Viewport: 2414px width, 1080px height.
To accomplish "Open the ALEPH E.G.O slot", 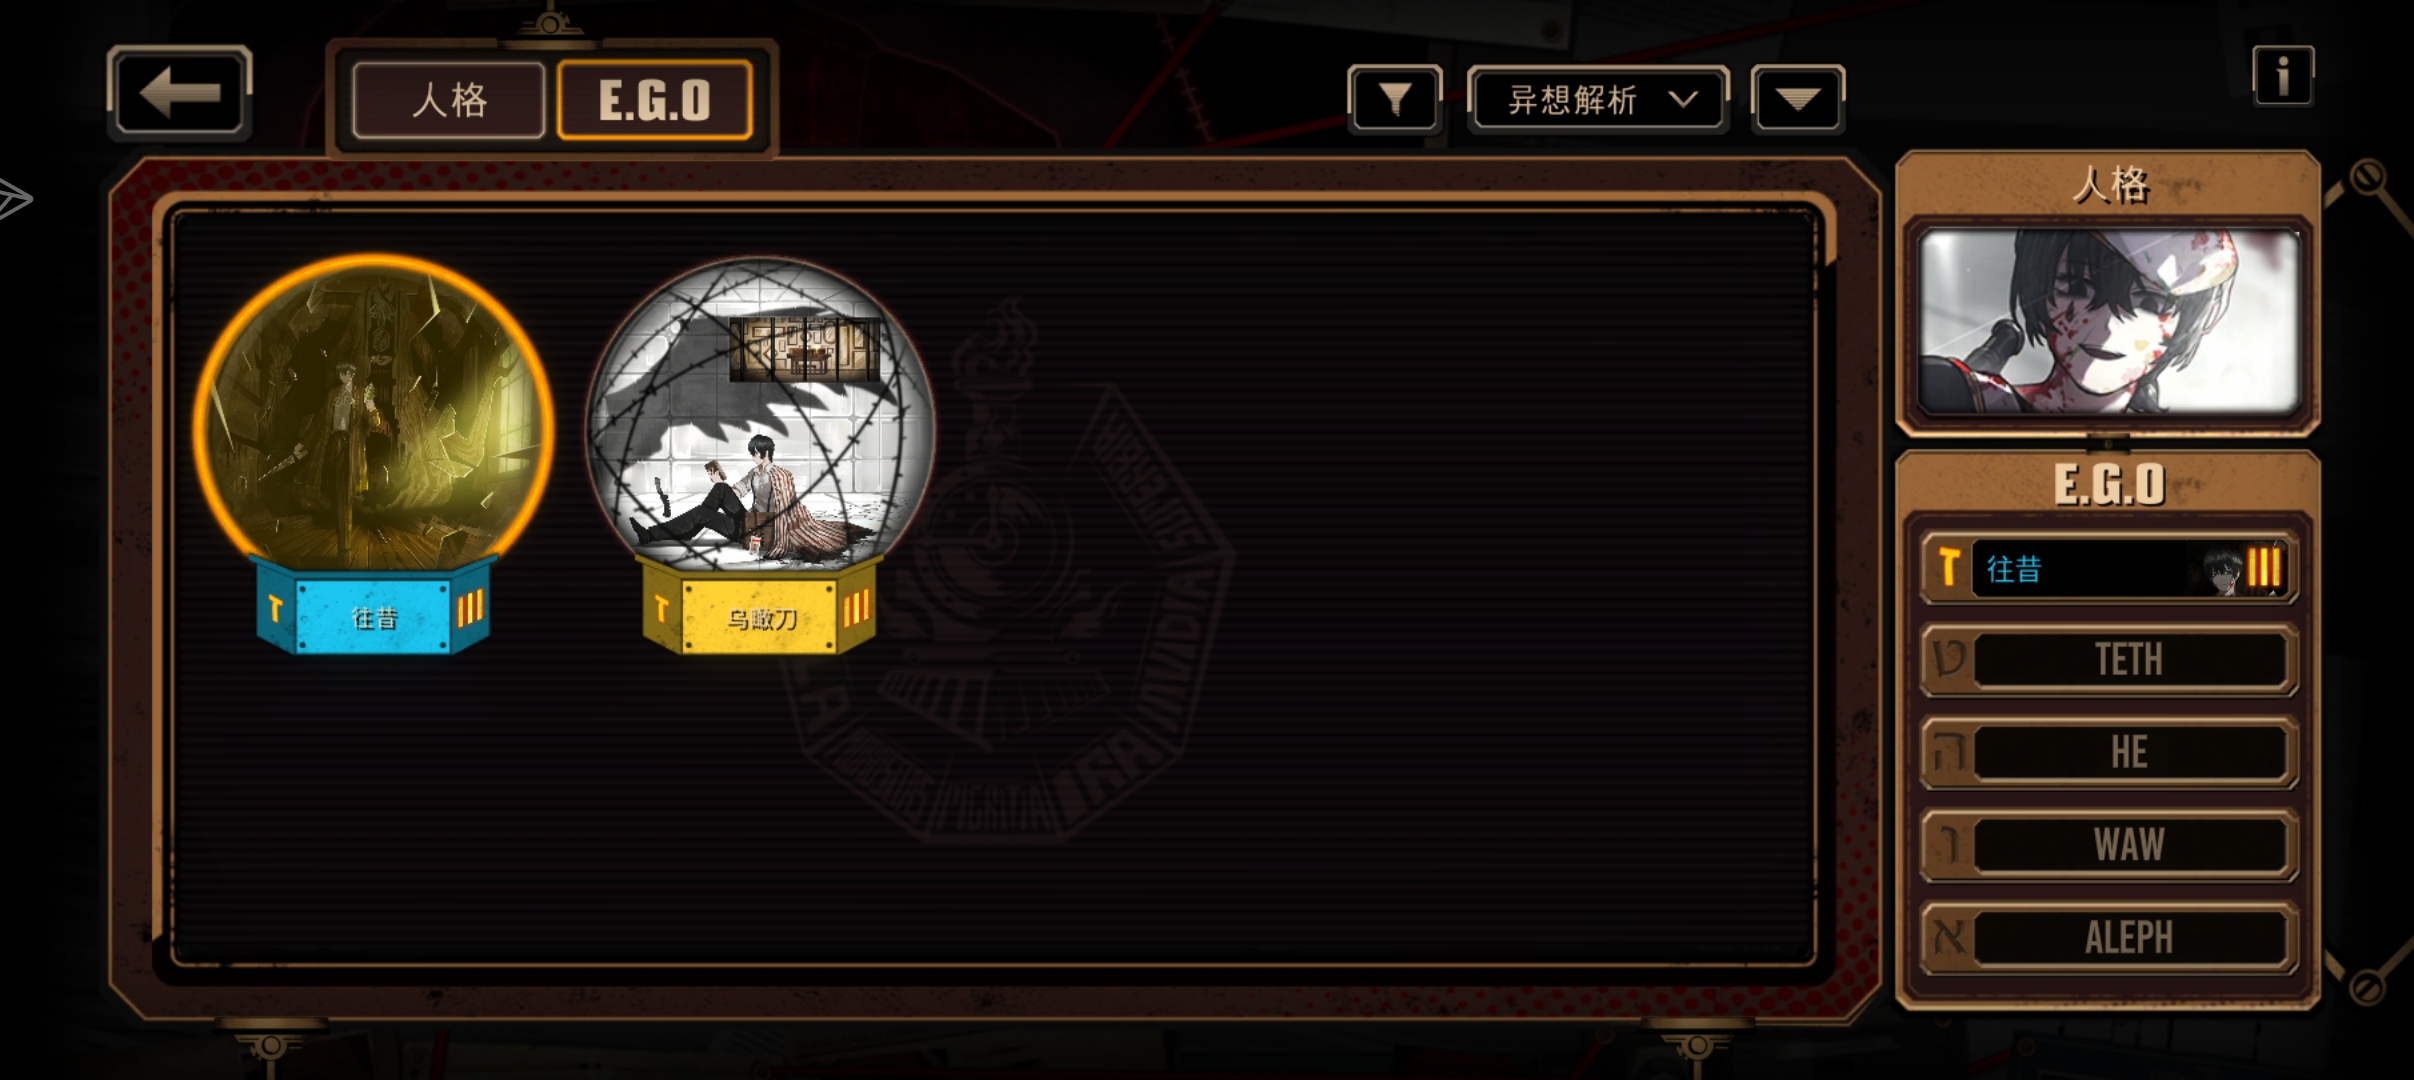I will pos(2109,938).
